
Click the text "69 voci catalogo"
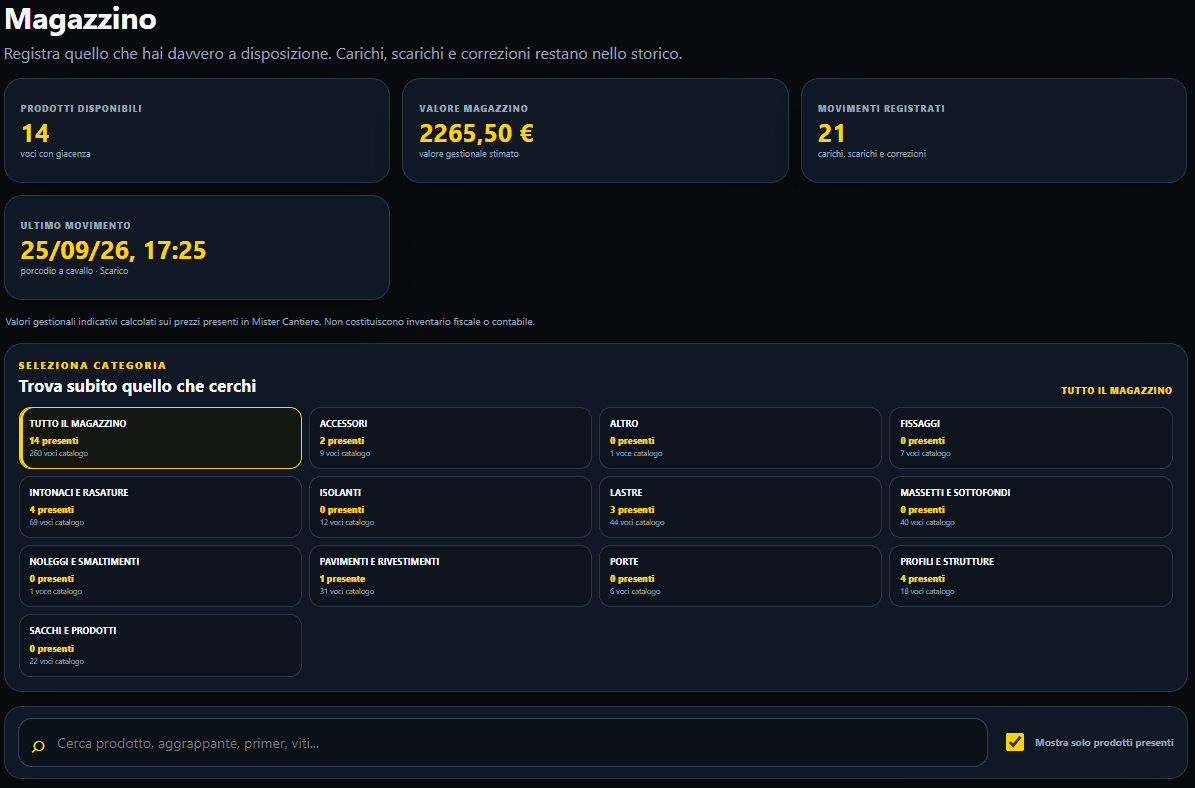click(56, 523)
